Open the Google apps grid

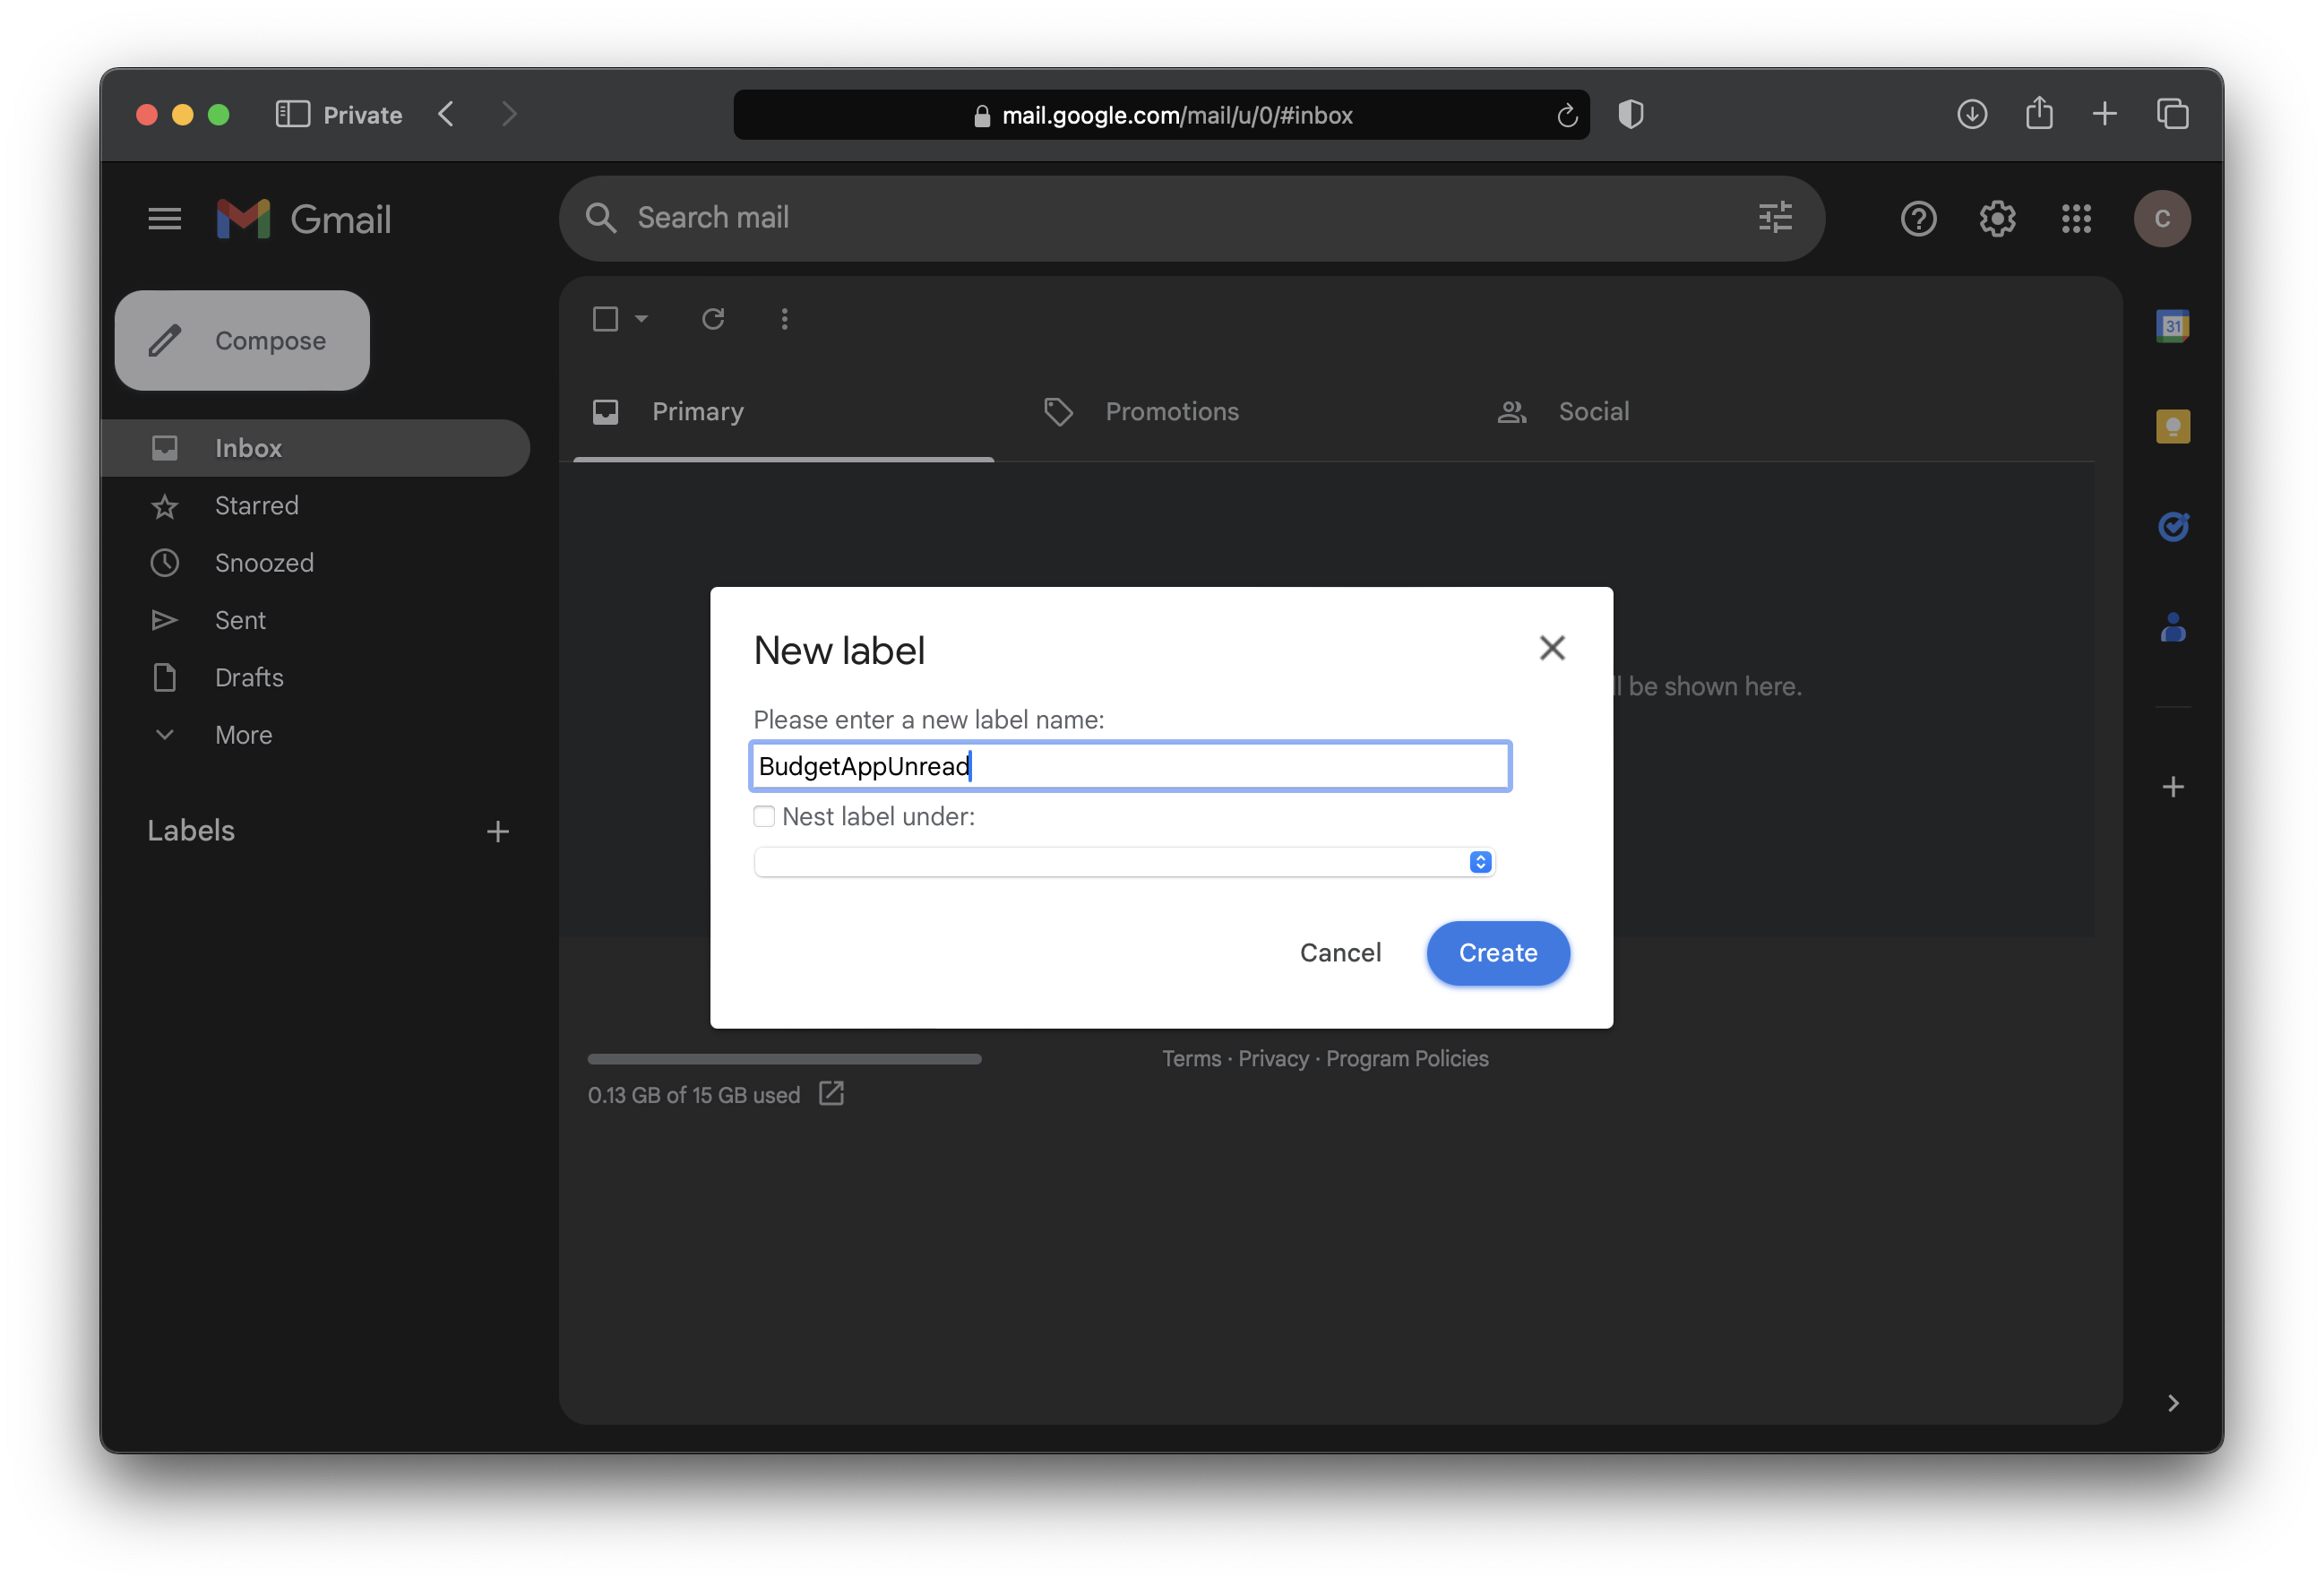click(2076, 218)
